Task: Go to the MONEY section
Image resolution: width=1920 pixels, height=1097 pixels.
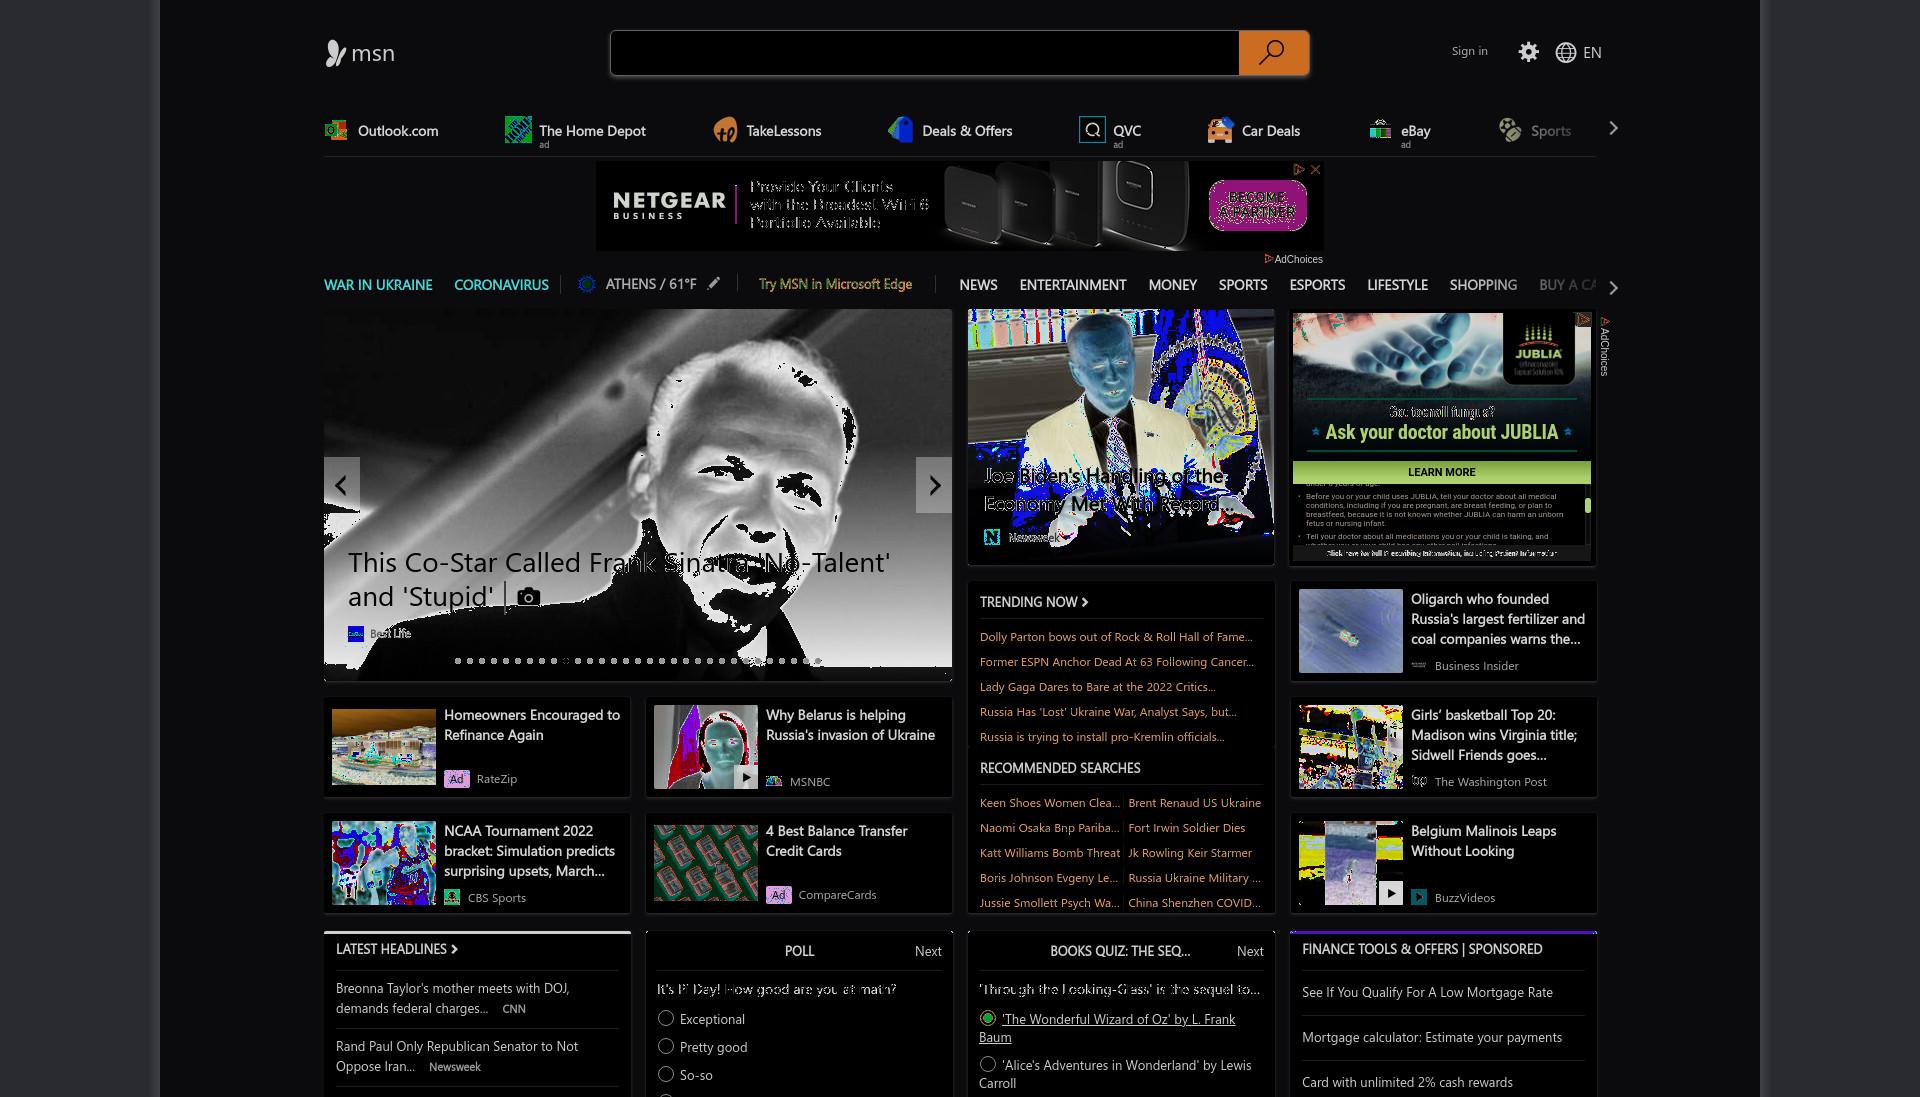Action: pos(1172,285)
